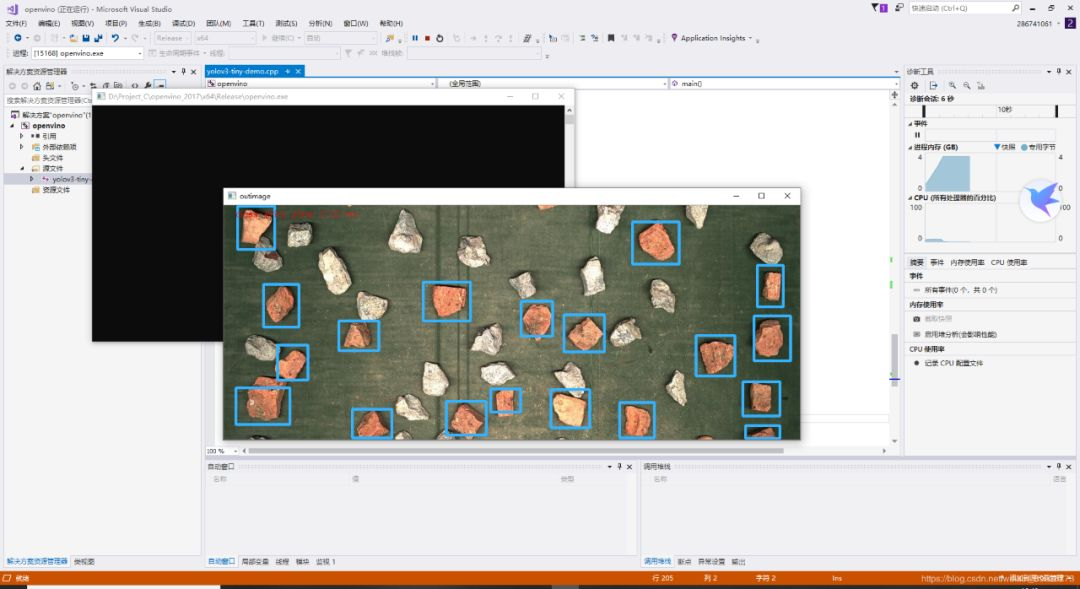The image size is (1080, 589).
Task: Pin the auto window panel
Action: (x=619, y=466)
